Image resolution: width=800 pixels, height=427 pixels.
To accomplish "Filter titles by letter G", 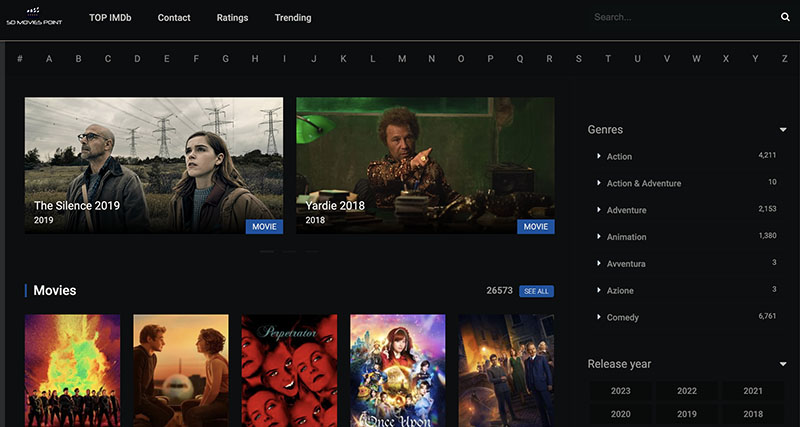I will [x=226, y=59].
